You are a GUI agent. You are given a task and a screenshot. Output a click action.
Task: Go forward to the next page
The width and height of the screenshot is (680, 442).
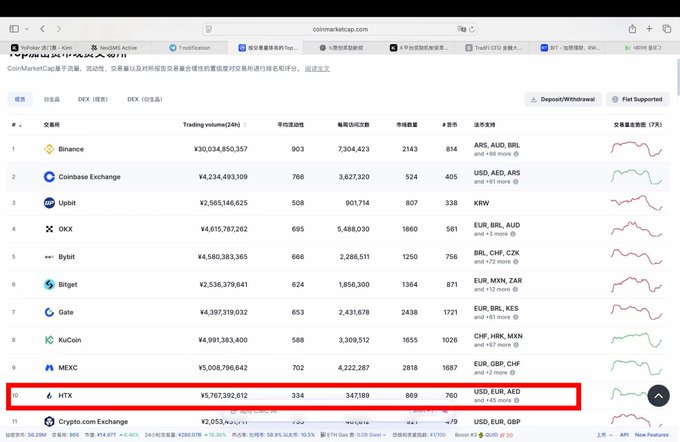click(59, 29)
